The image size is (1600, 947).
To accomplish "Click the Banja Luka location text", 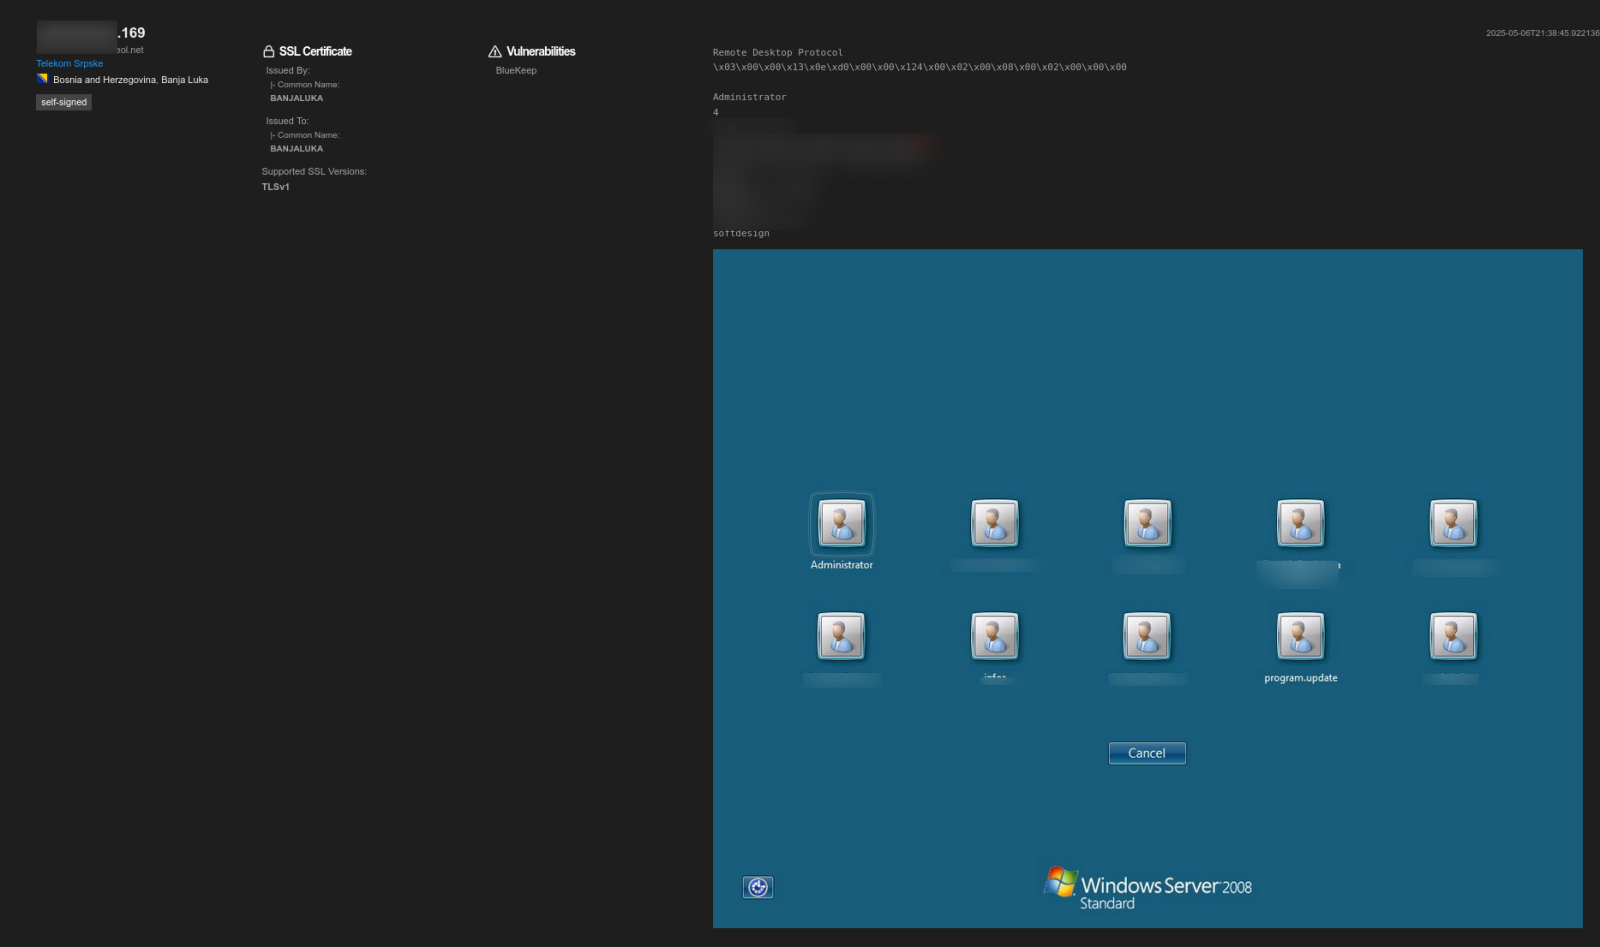I will tap(184, 80).
